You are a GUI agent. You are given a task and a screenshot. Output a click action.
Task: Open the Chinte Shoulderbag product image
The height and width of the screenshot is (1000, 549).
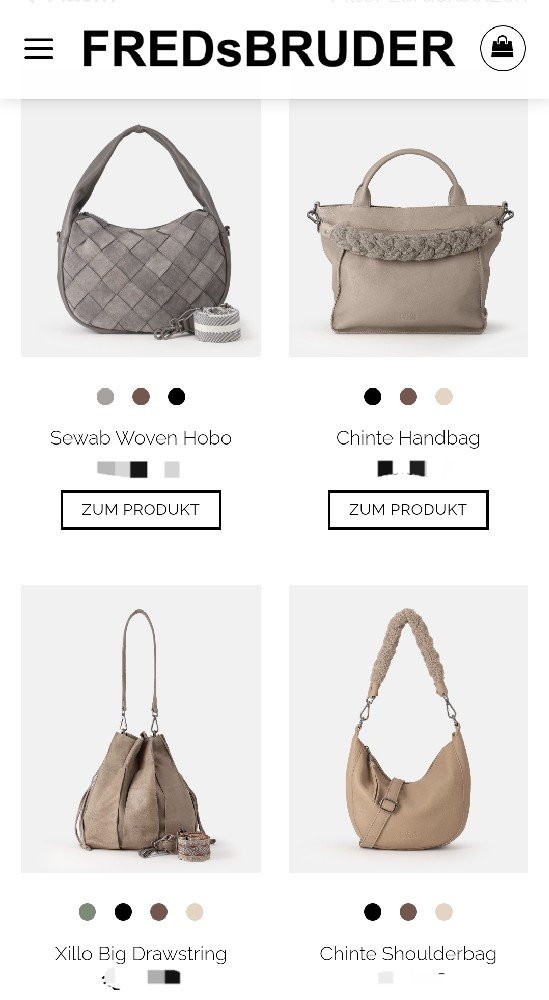pyautogui.click(x=408, y=729)
